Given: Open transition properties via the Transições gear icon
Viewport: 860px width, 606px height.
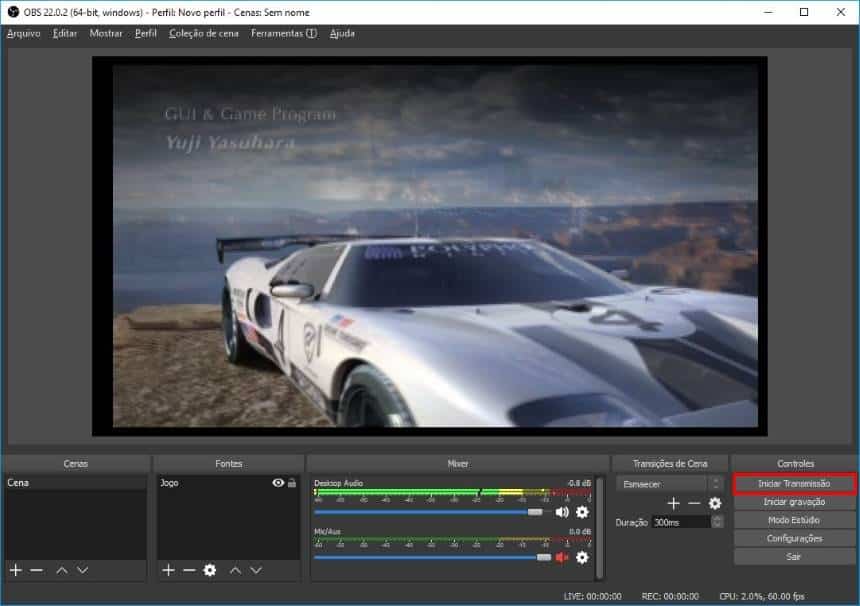Looking at the screenshot, I should [715, 503].
